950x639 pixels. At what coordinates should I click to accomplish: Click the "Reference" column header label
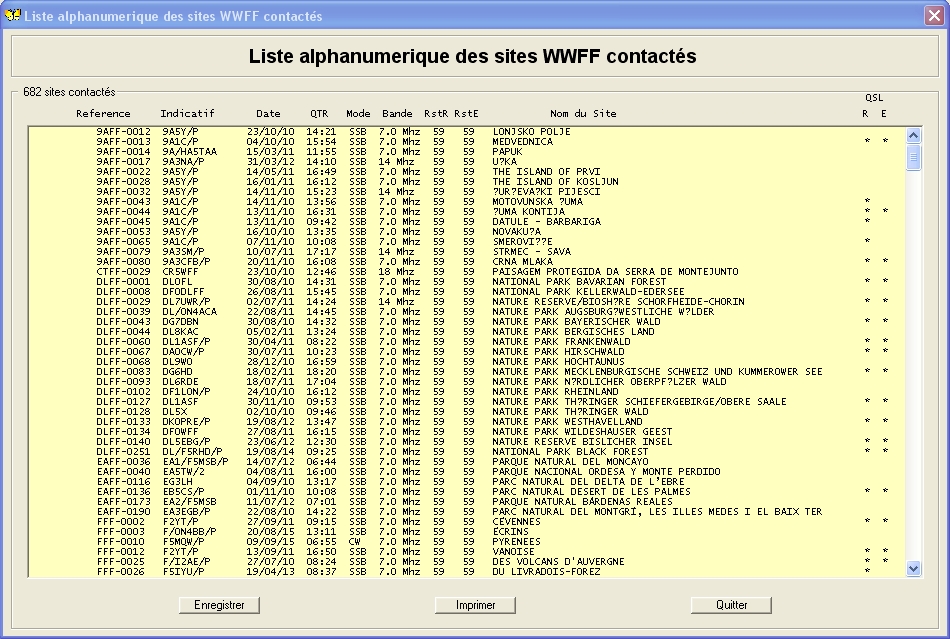point(103,113)
